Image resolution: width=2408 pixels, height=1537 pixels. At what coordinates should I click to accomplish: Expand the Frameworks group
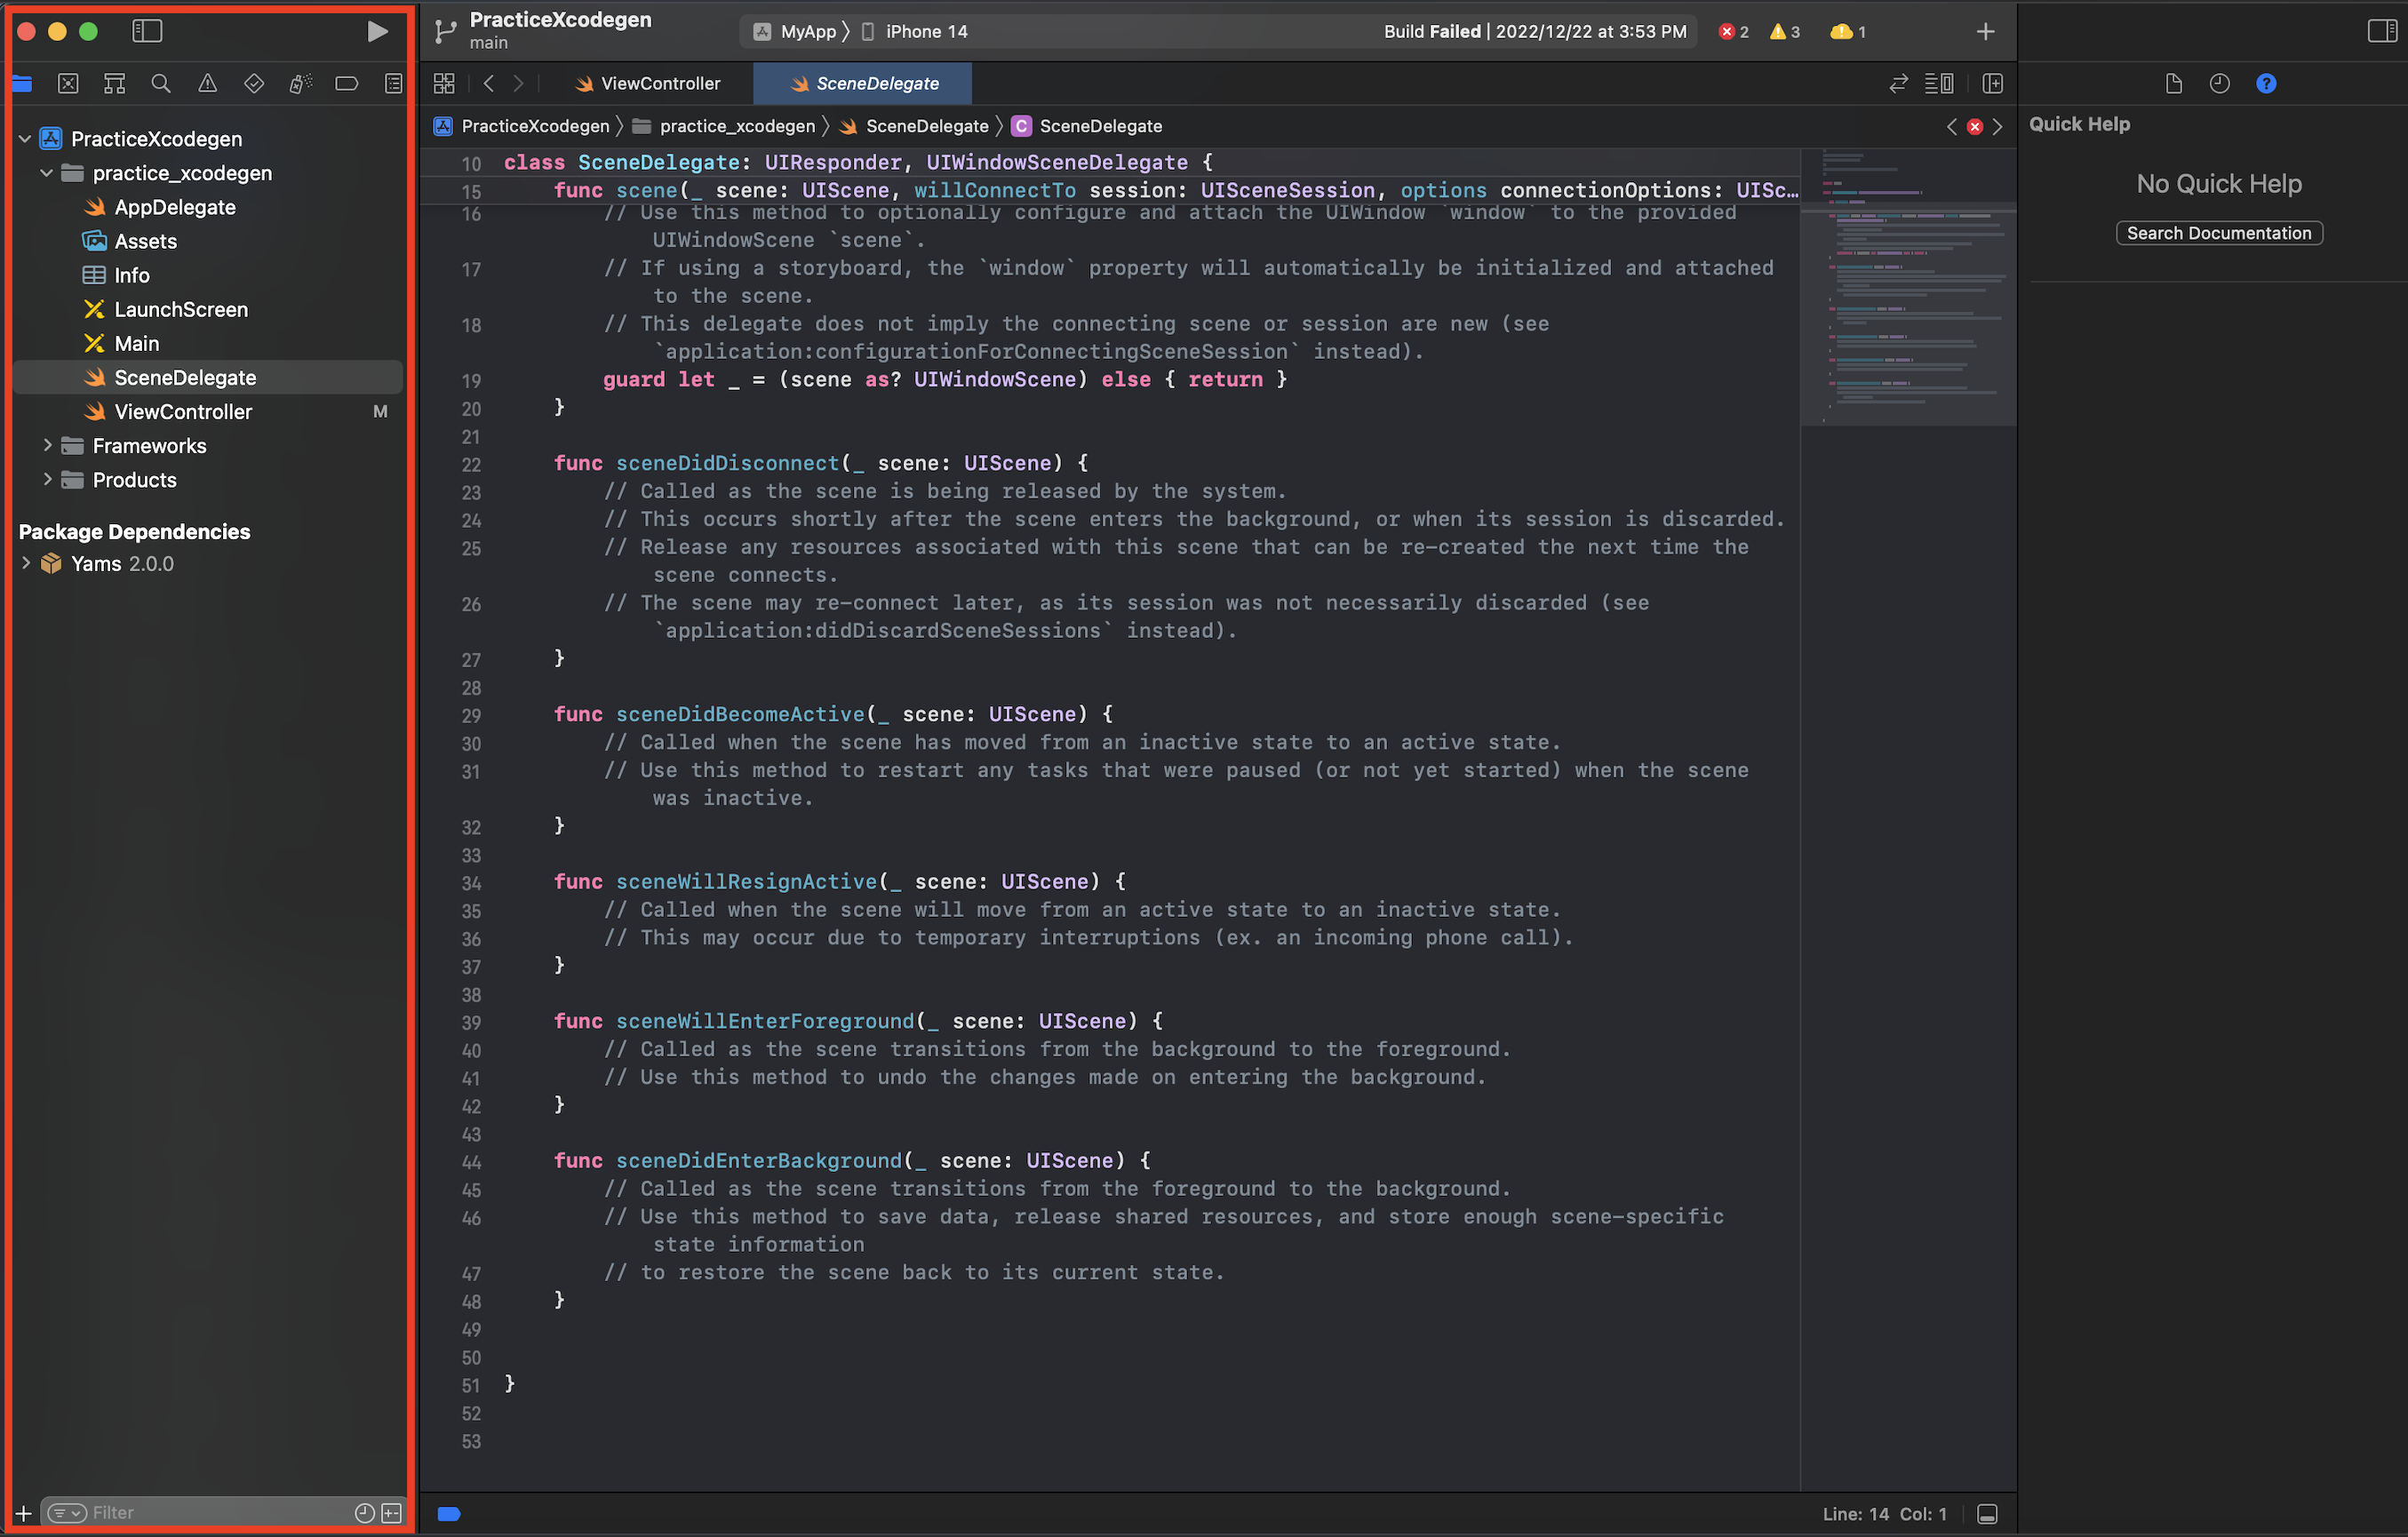[46, 446]
